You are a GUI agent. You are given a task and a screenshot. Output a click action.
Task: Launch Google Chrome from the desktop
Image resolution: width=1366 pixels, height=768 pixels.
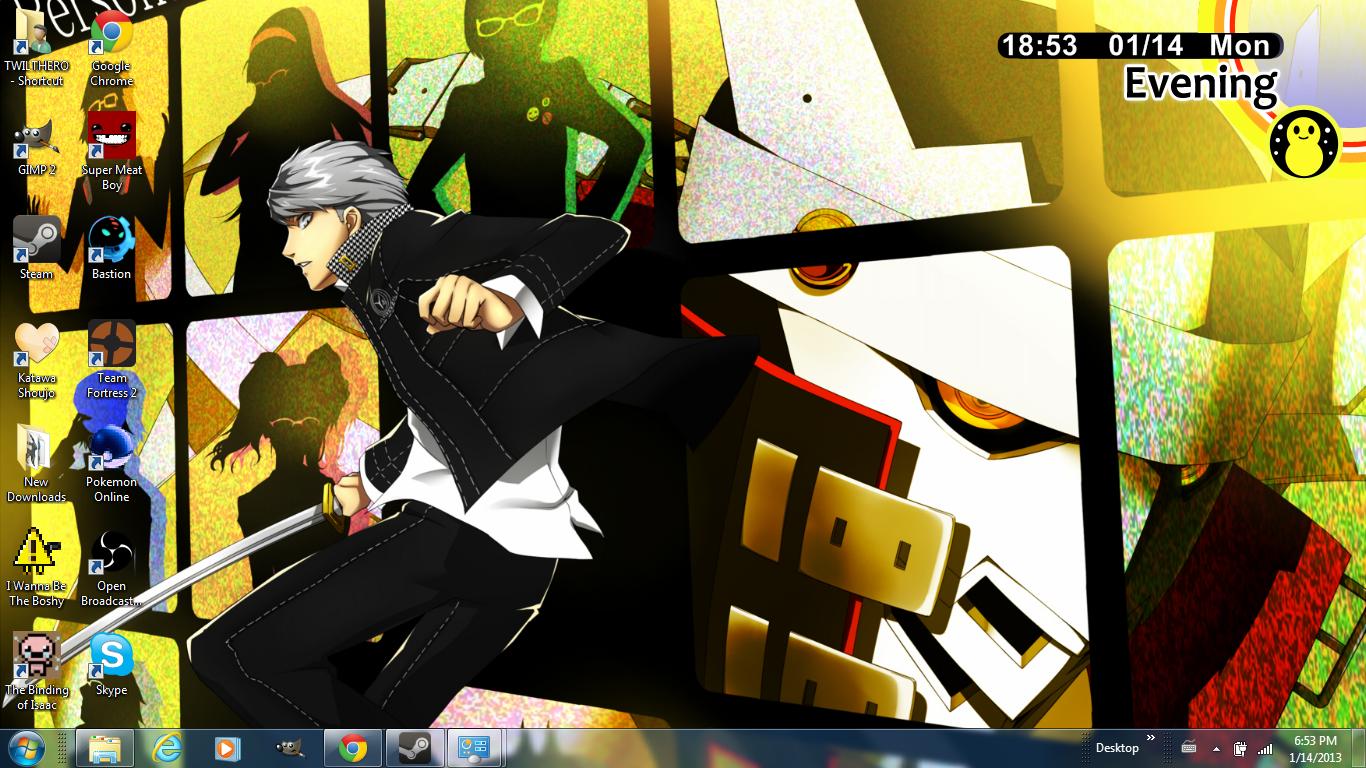112,47
